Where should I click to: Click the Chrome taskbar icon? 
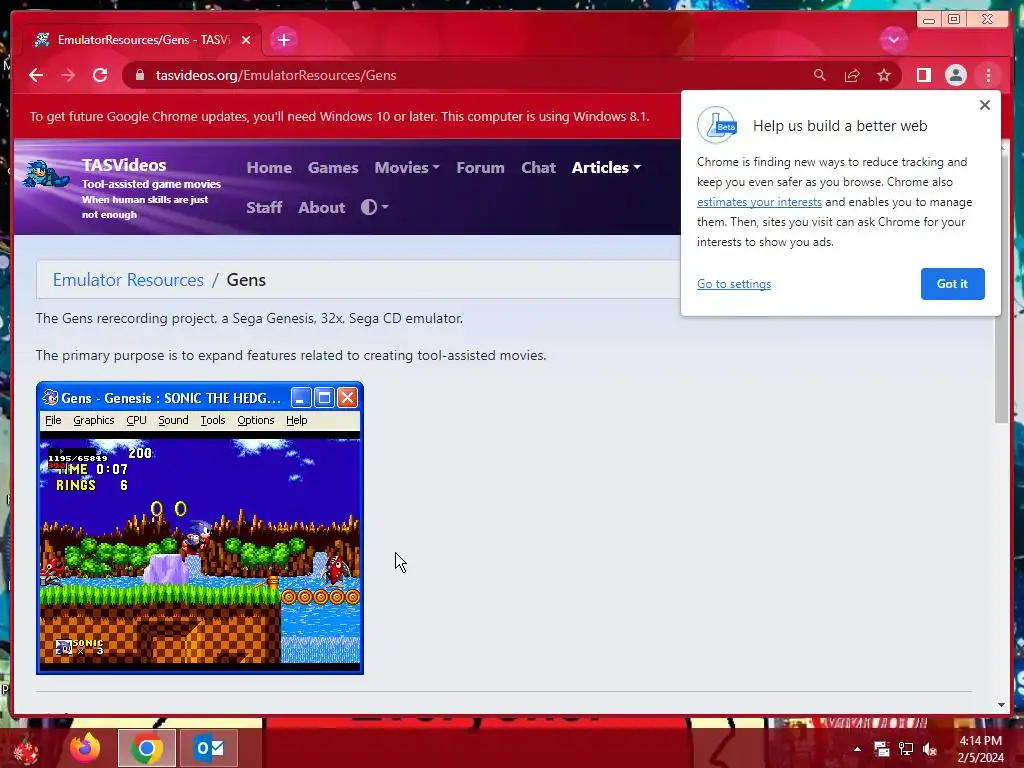point(146,748)
